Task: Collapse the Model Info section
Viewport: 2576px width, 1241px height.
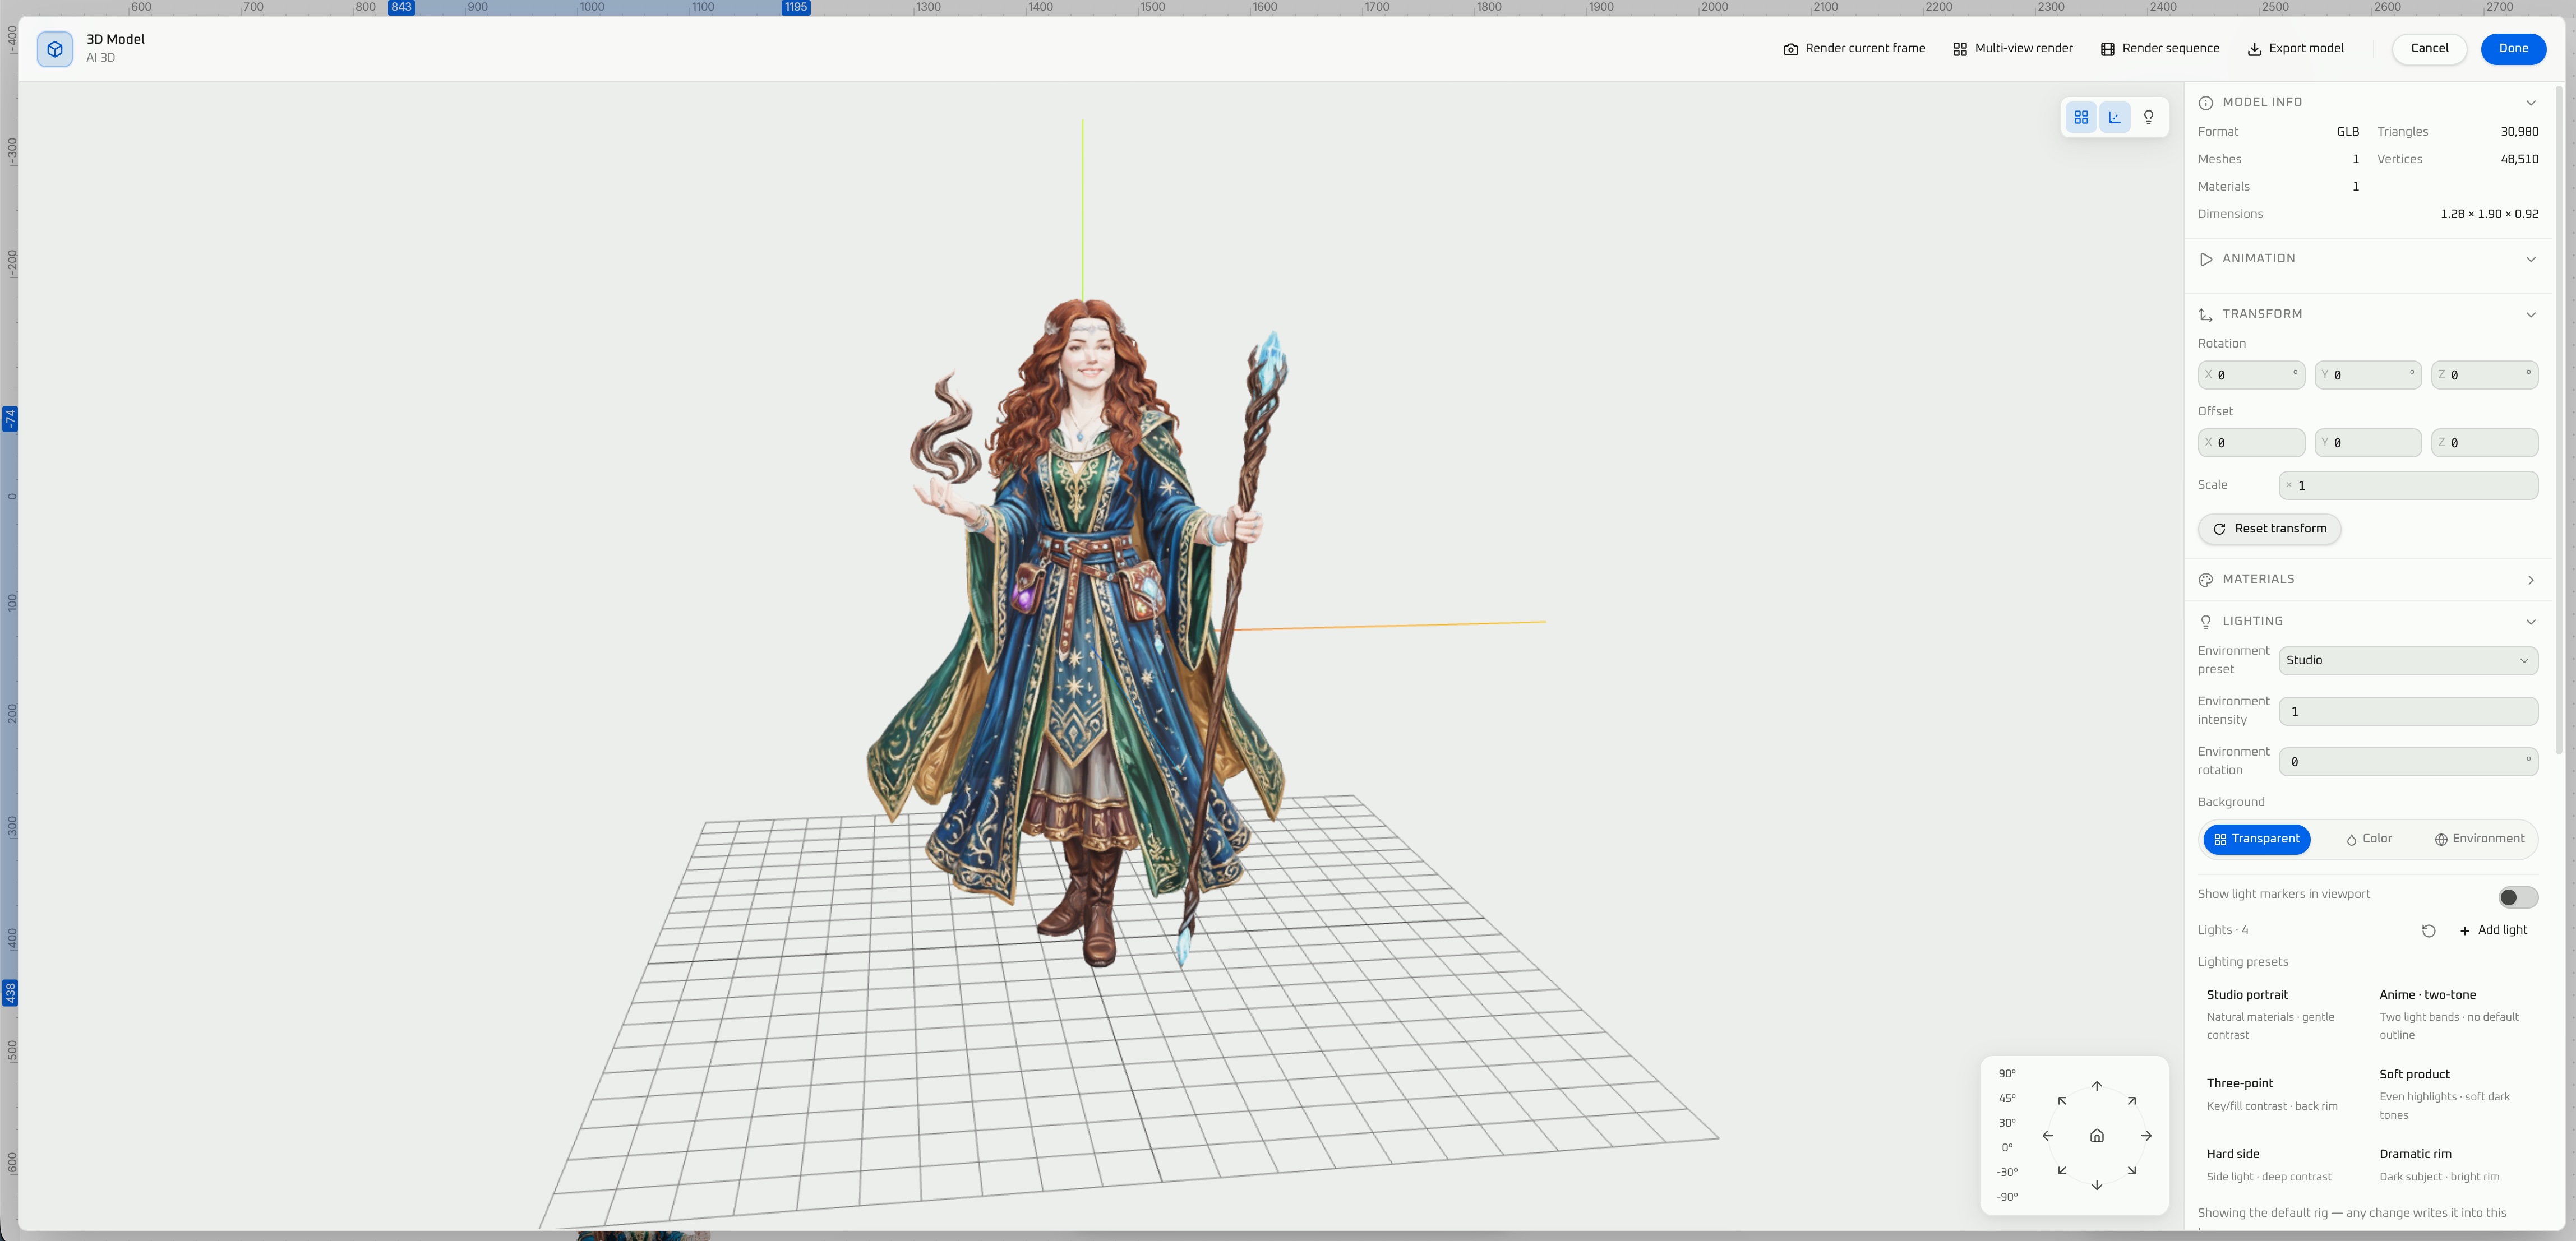Action: pyautogui.click(x=2530, y=103)
